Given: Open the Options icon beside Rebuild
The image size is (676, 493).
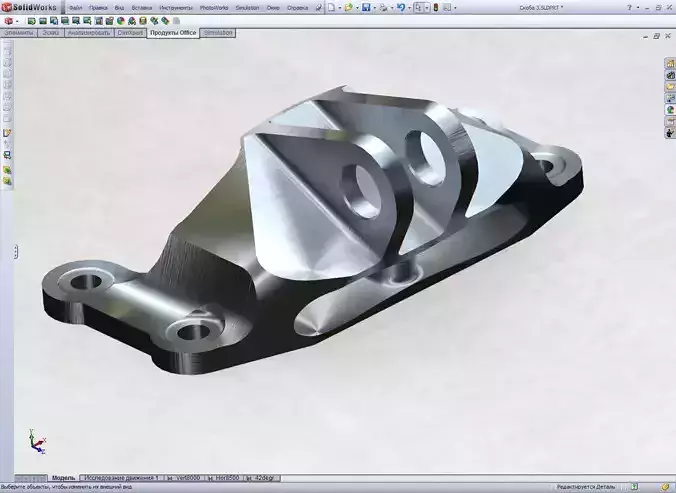Looking at the screenshot, I should pyautogui.click(x=447, y=7).
